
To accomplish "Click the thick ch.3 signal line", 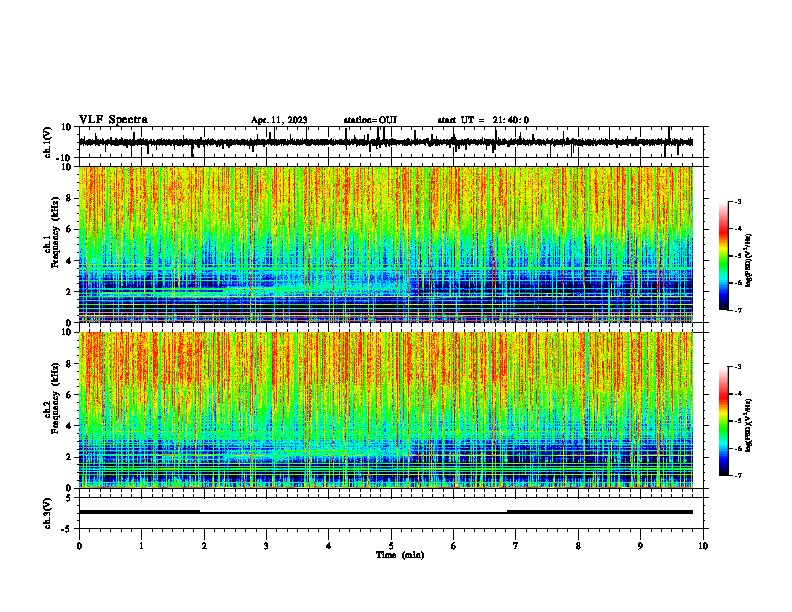I will point(385,512).
